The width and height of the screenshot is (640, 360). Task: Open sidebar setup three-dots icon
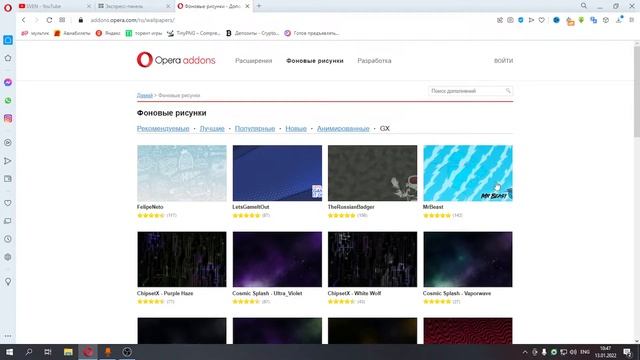coord(8,336)
